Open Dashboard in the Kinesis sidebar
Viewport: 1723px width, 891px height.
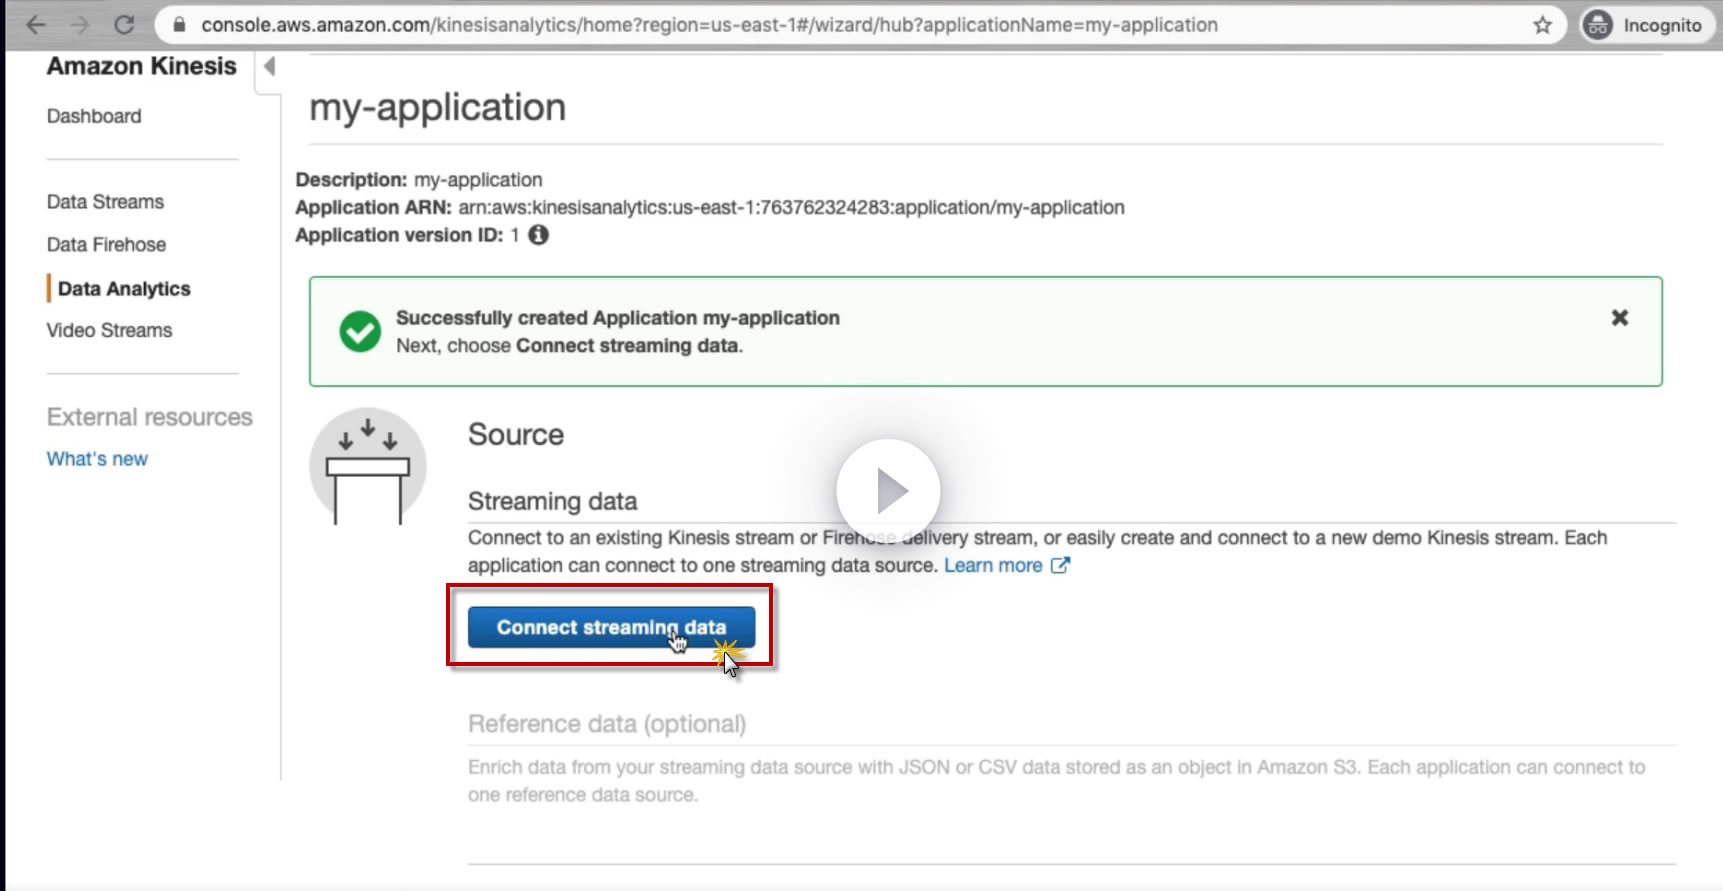coord(94,116)
